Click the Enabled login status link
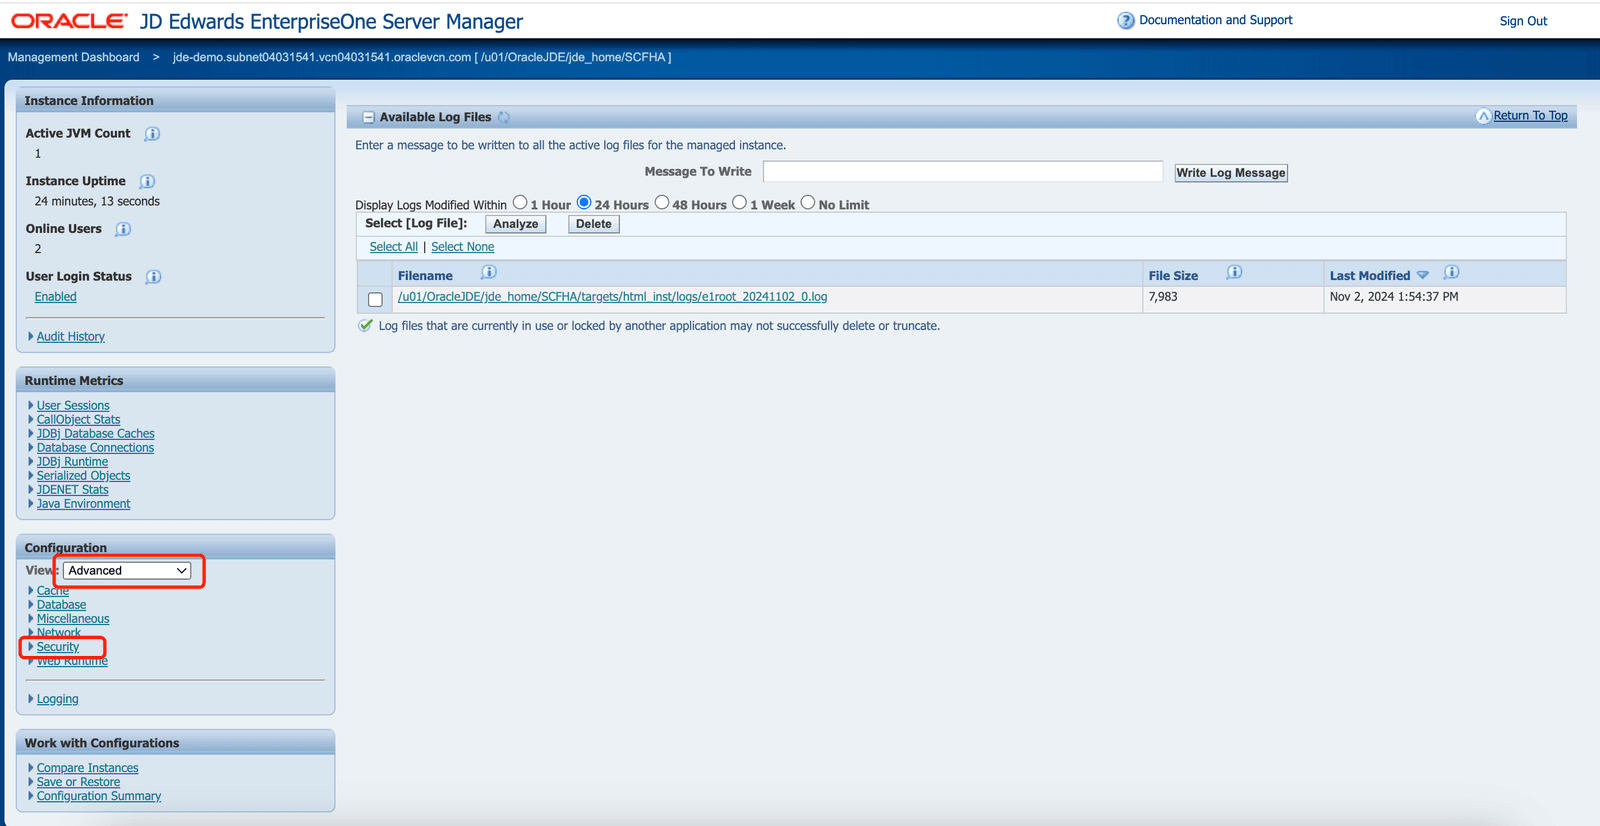This screenshot has width=1600, height=826. (x=56, y=297)
